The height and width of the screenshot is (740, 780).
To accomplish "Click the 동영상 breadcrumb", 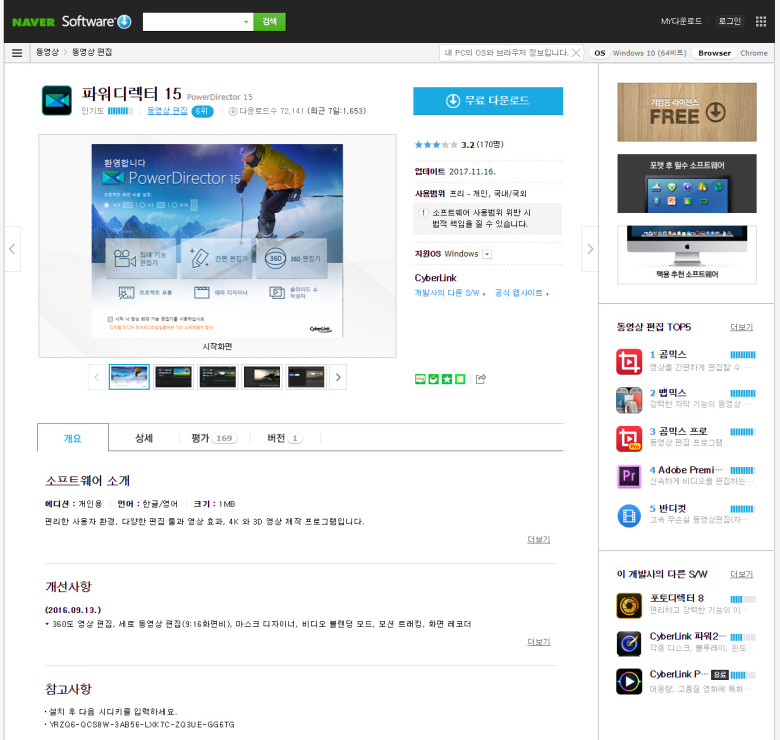I will click(x=47, y=52).
